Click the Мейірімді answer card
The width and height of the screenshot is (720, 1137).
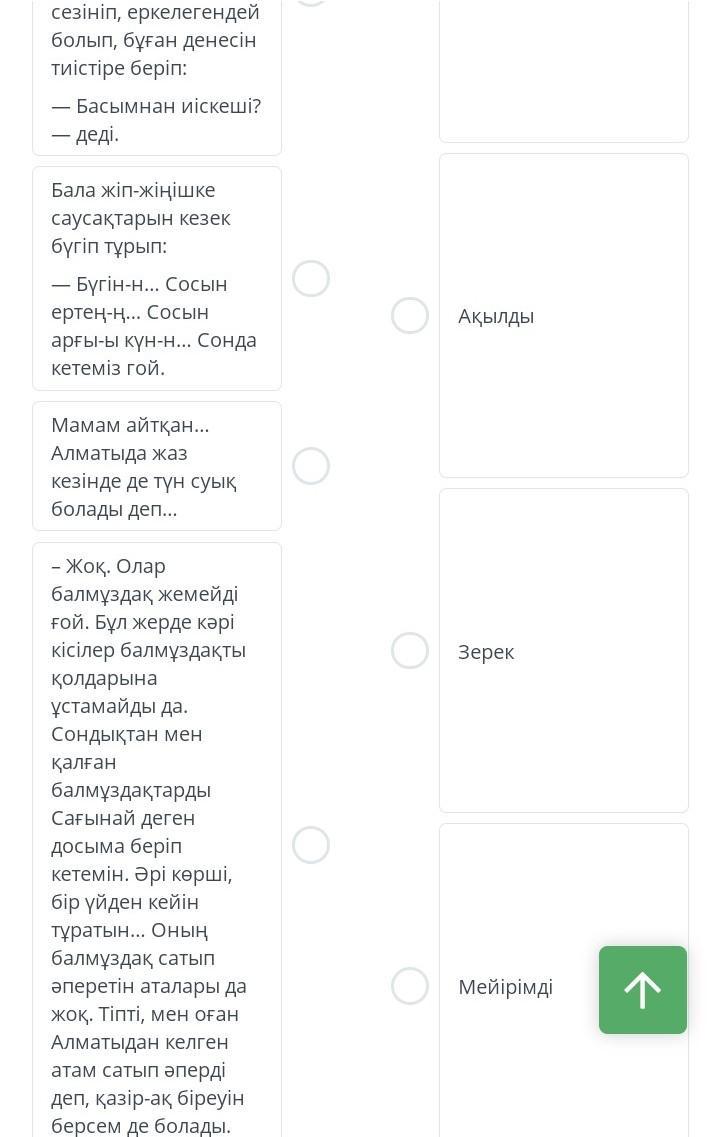pos(563,980)
